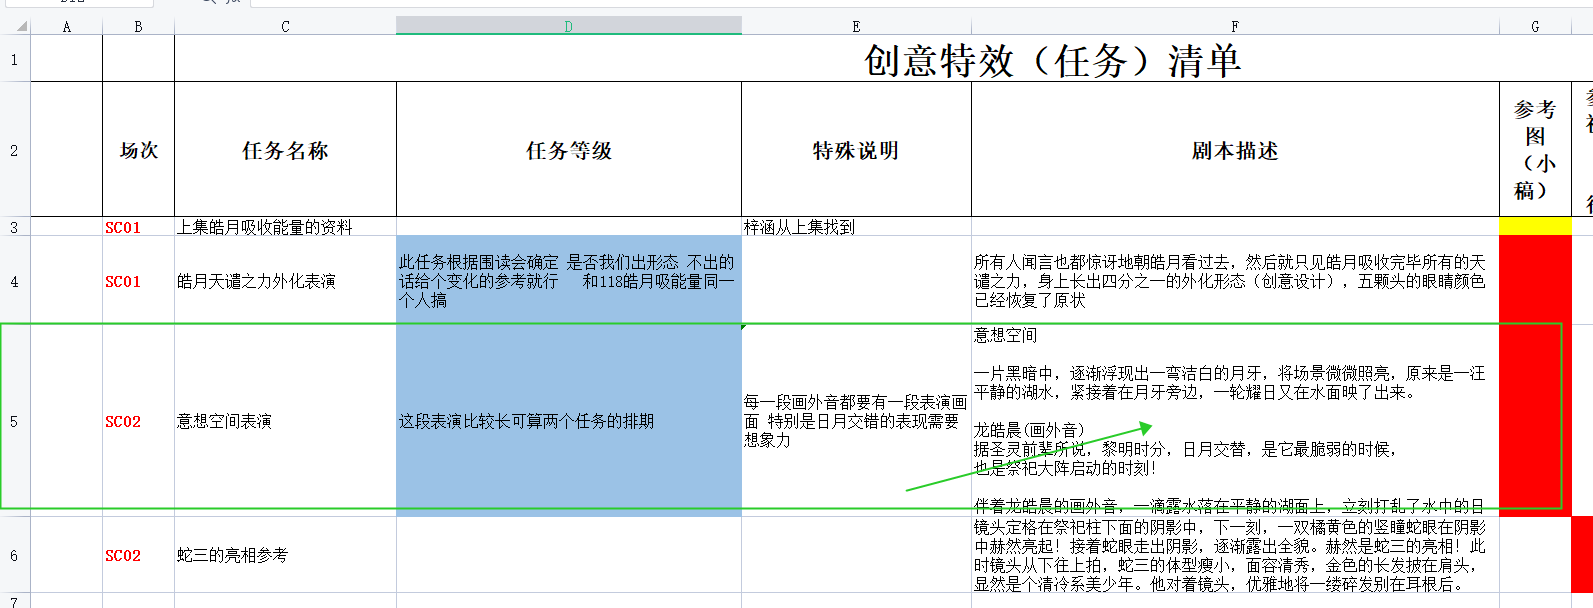Image resolution: width=1593 pixels, height=608 pixels.
Task: Click the highlighted column D header
Action: coord(568,26)
